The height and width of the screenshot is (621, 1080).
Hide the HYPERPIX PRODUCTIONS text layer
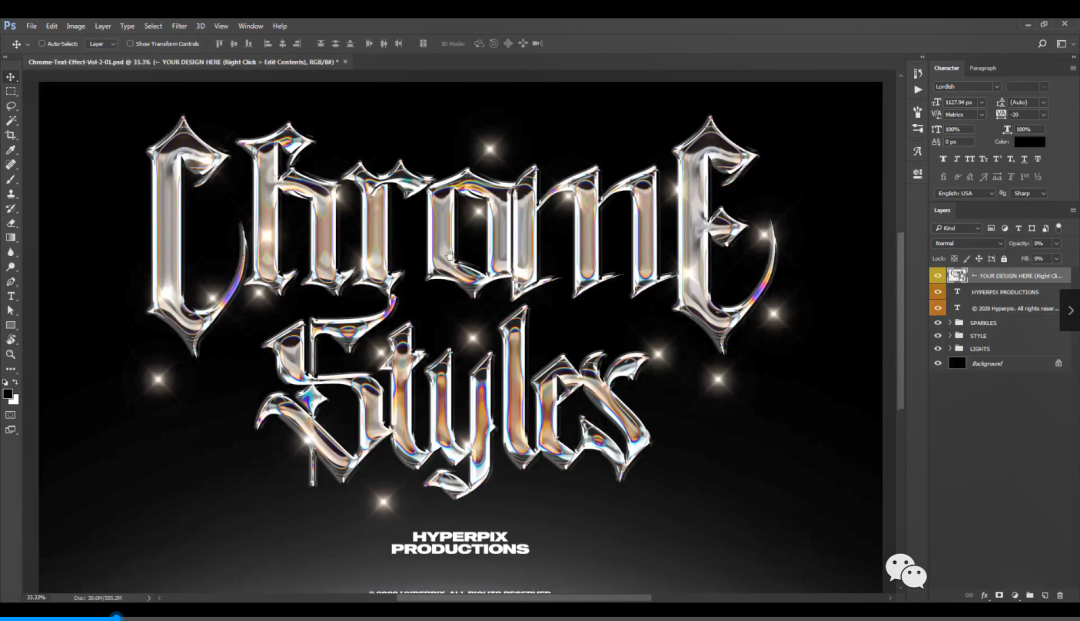[x=937, y=292]
